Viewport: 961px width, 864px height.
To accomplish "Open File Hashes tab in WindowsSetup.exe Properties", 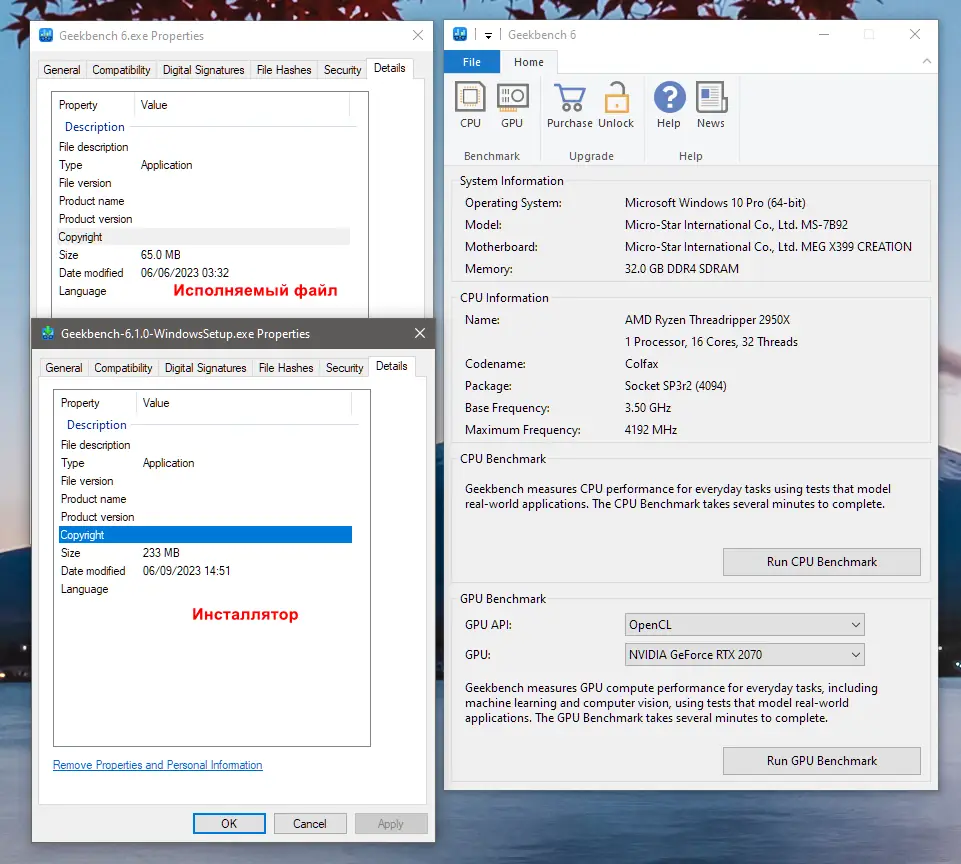I will (286, 368).
